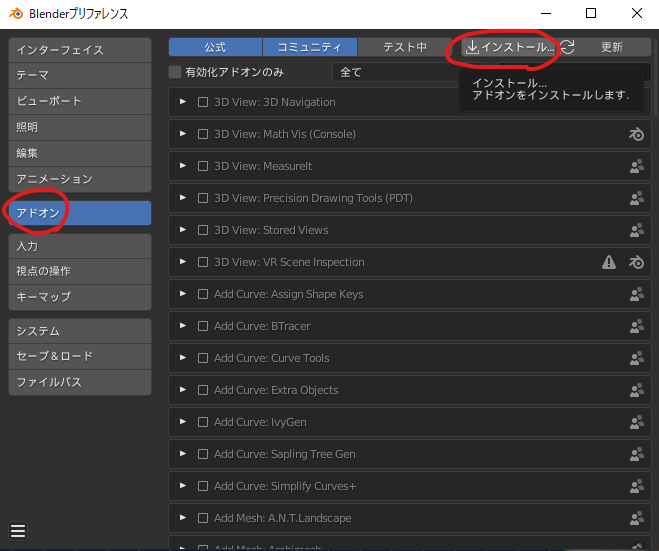Click community icon on A.N.T.Landscape row

tap(636, 518)
